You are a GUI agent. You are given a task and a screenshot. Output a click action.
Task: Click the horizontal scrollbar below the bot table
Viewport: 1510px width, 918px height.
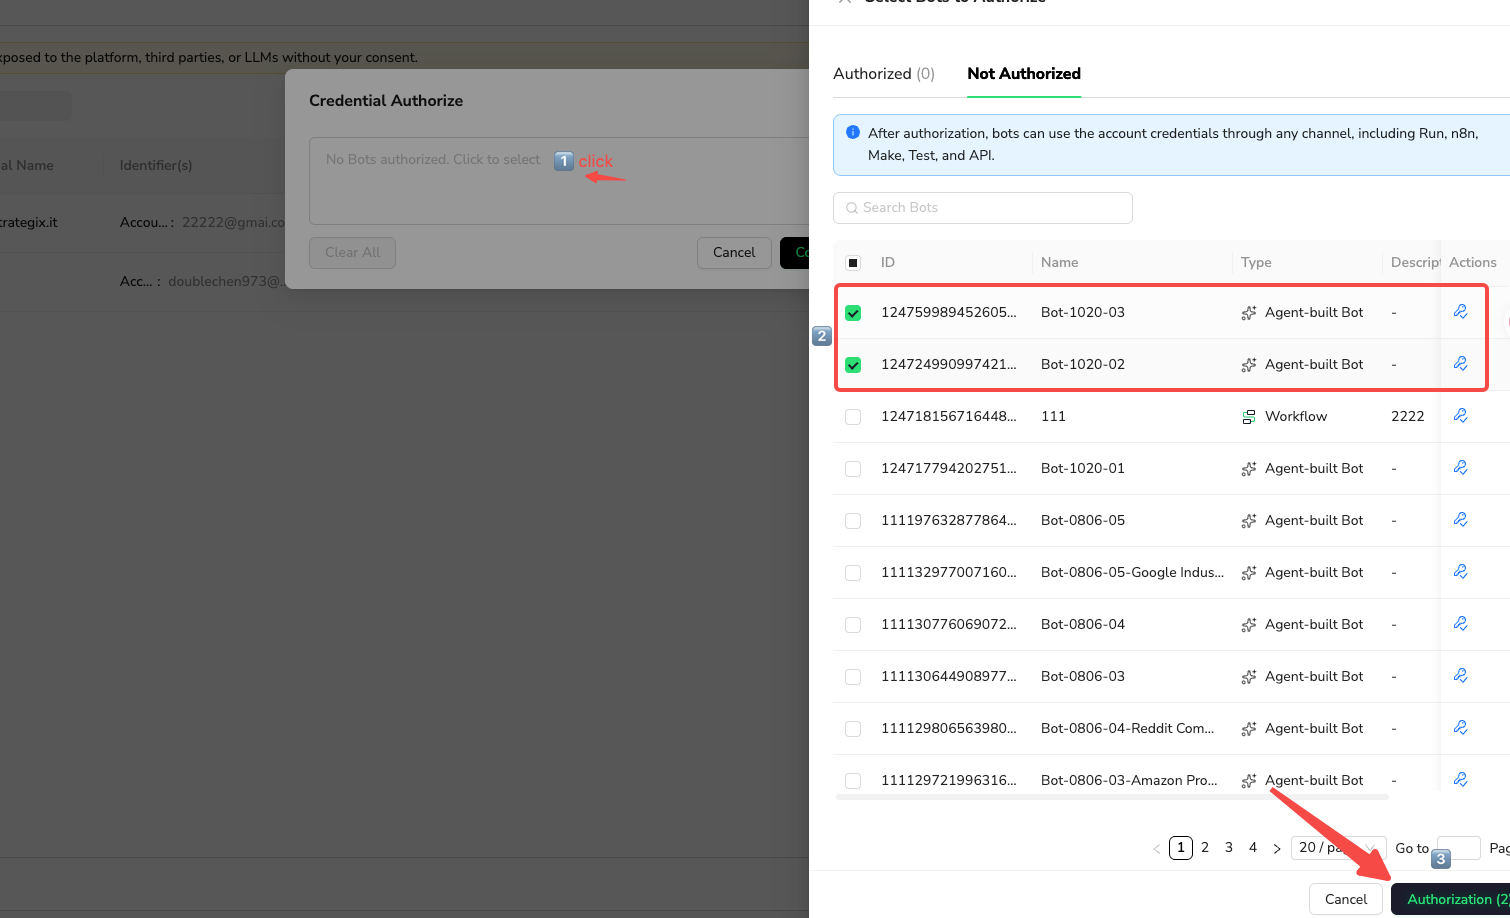coord(1112,797)
